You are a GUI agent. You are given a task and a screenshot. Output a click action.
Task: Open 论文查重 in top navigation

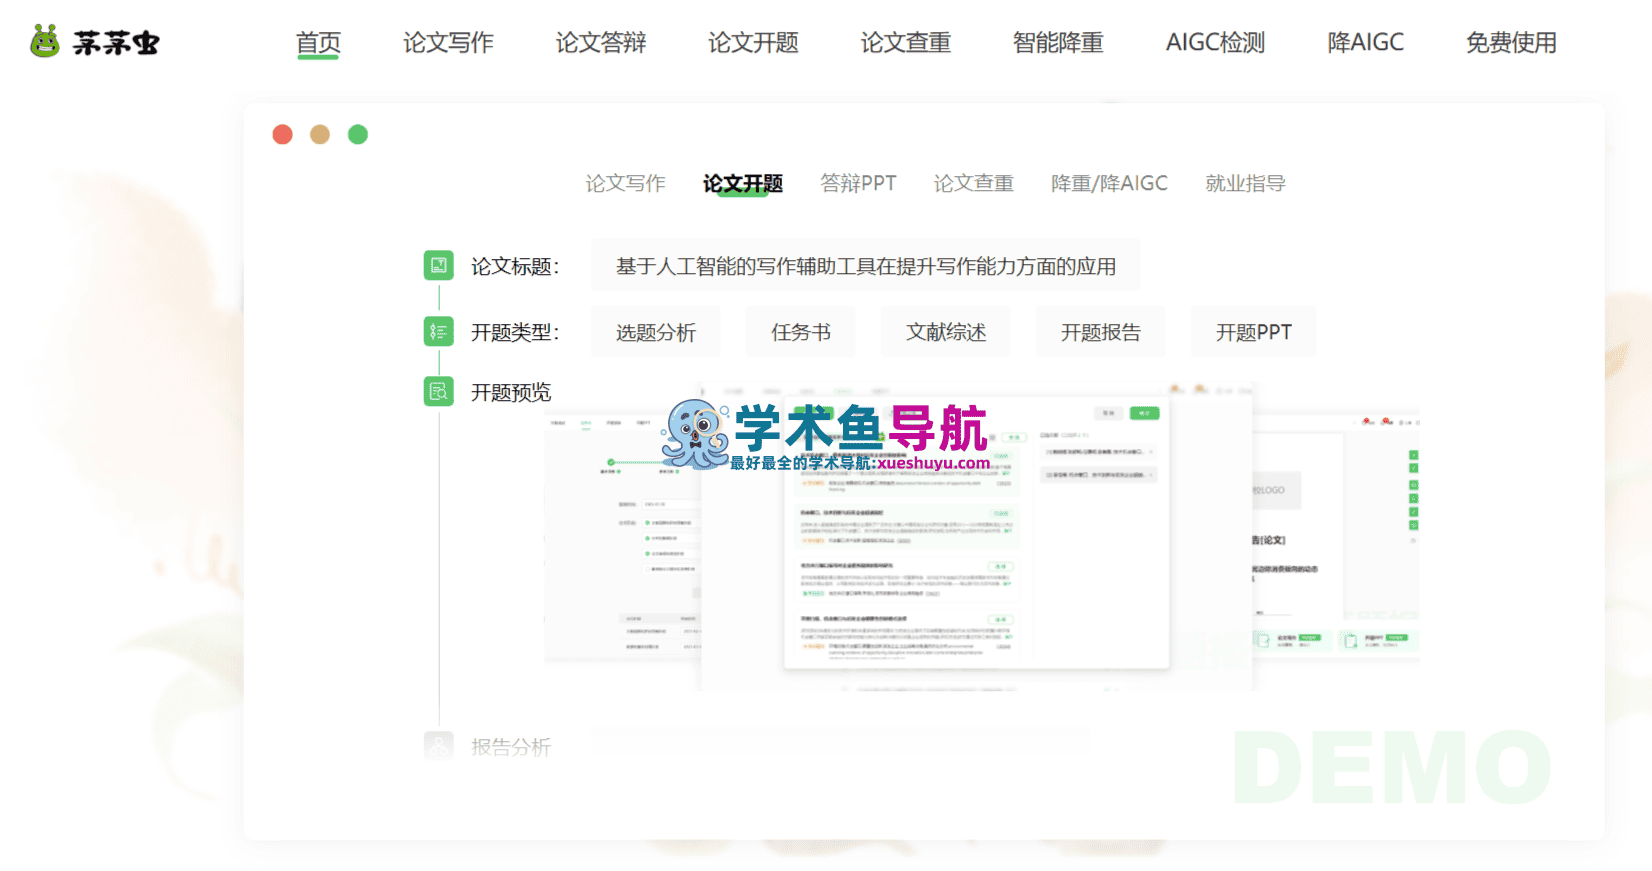906,43
